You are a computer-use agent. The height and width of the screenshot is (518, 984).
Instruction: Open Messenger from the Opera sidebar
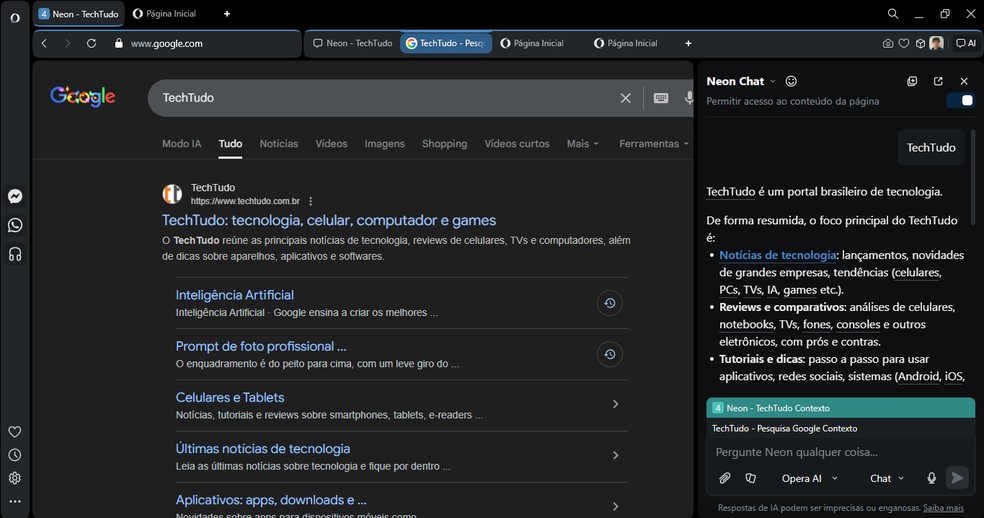pos(15,197)
